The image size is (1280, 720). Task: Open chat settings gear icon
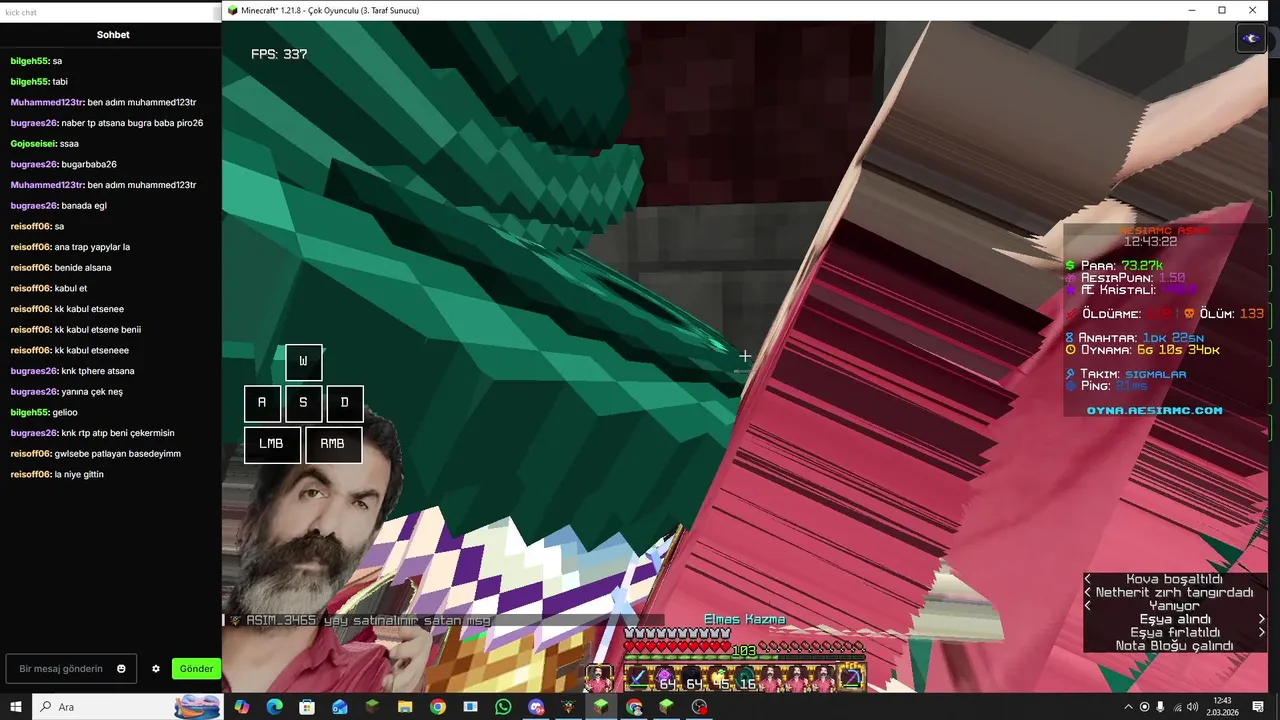click(156, 669)
